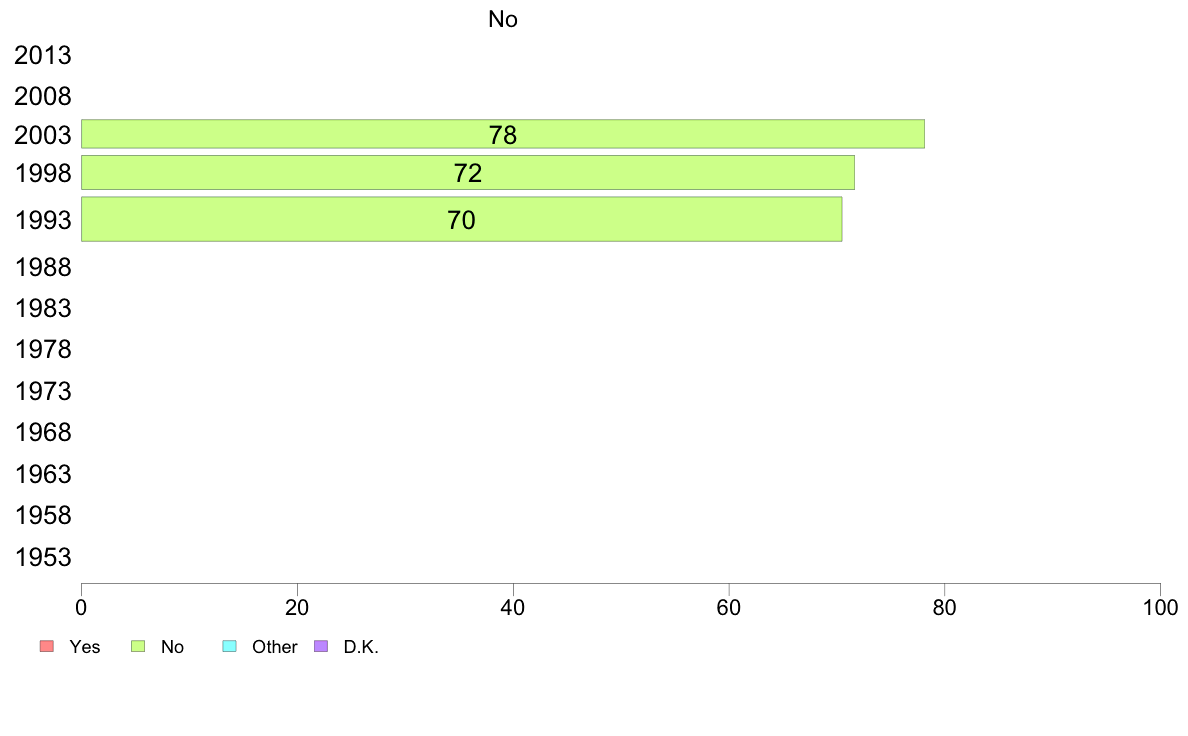Click the green No legend swatch
1188x736 pixels.
[x=138, y=646]
